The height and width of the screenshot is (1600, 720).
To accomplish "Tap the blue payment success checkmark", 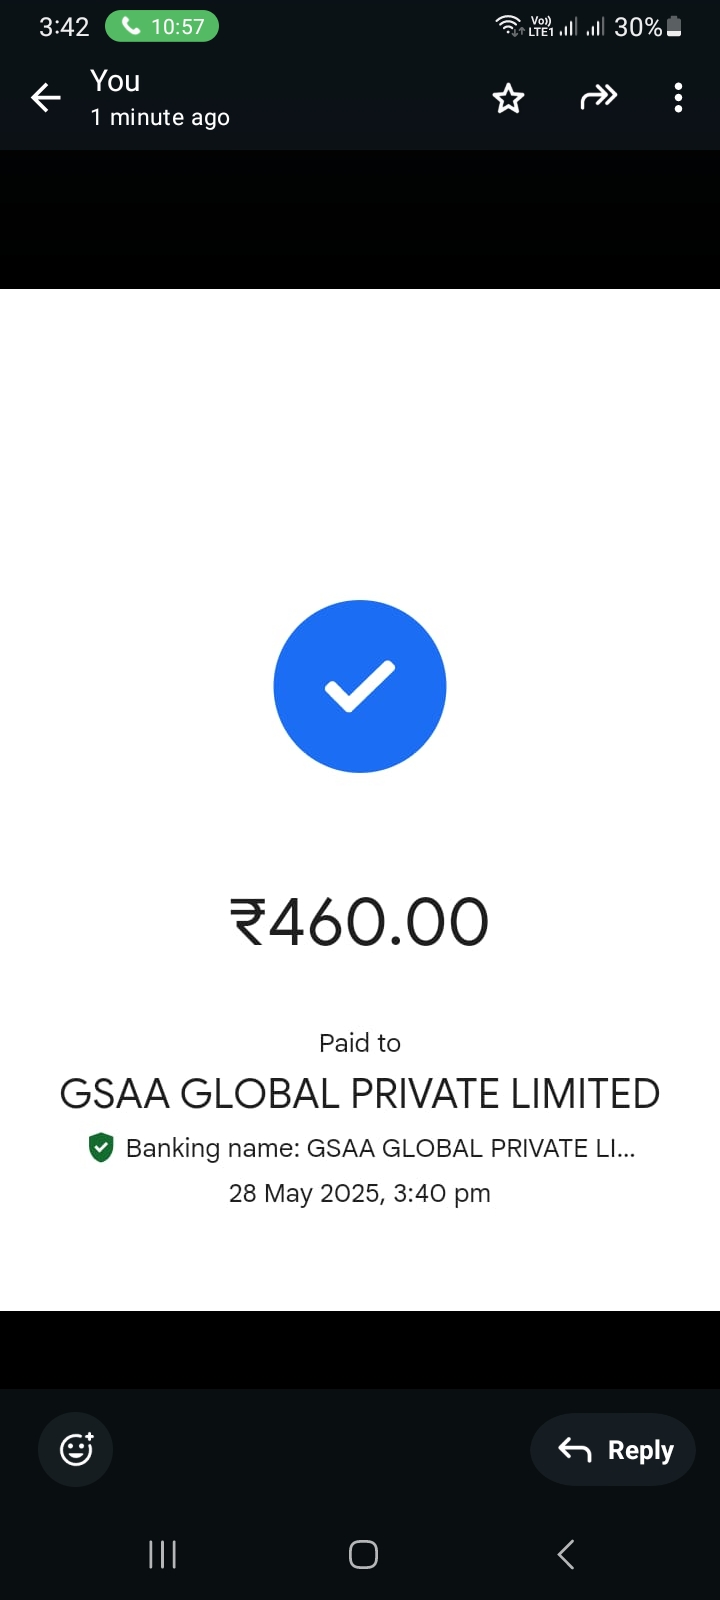I will pyautogui.click(x=360, y=686).
